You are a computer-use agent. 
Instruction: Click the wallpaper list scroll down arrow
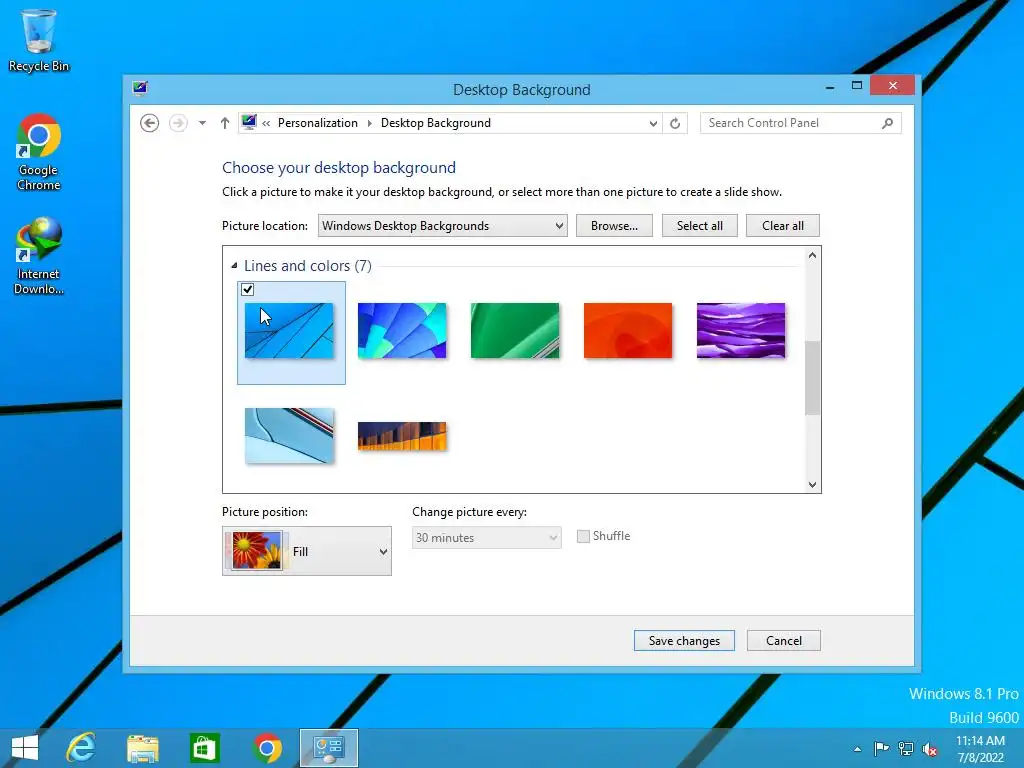812,485
